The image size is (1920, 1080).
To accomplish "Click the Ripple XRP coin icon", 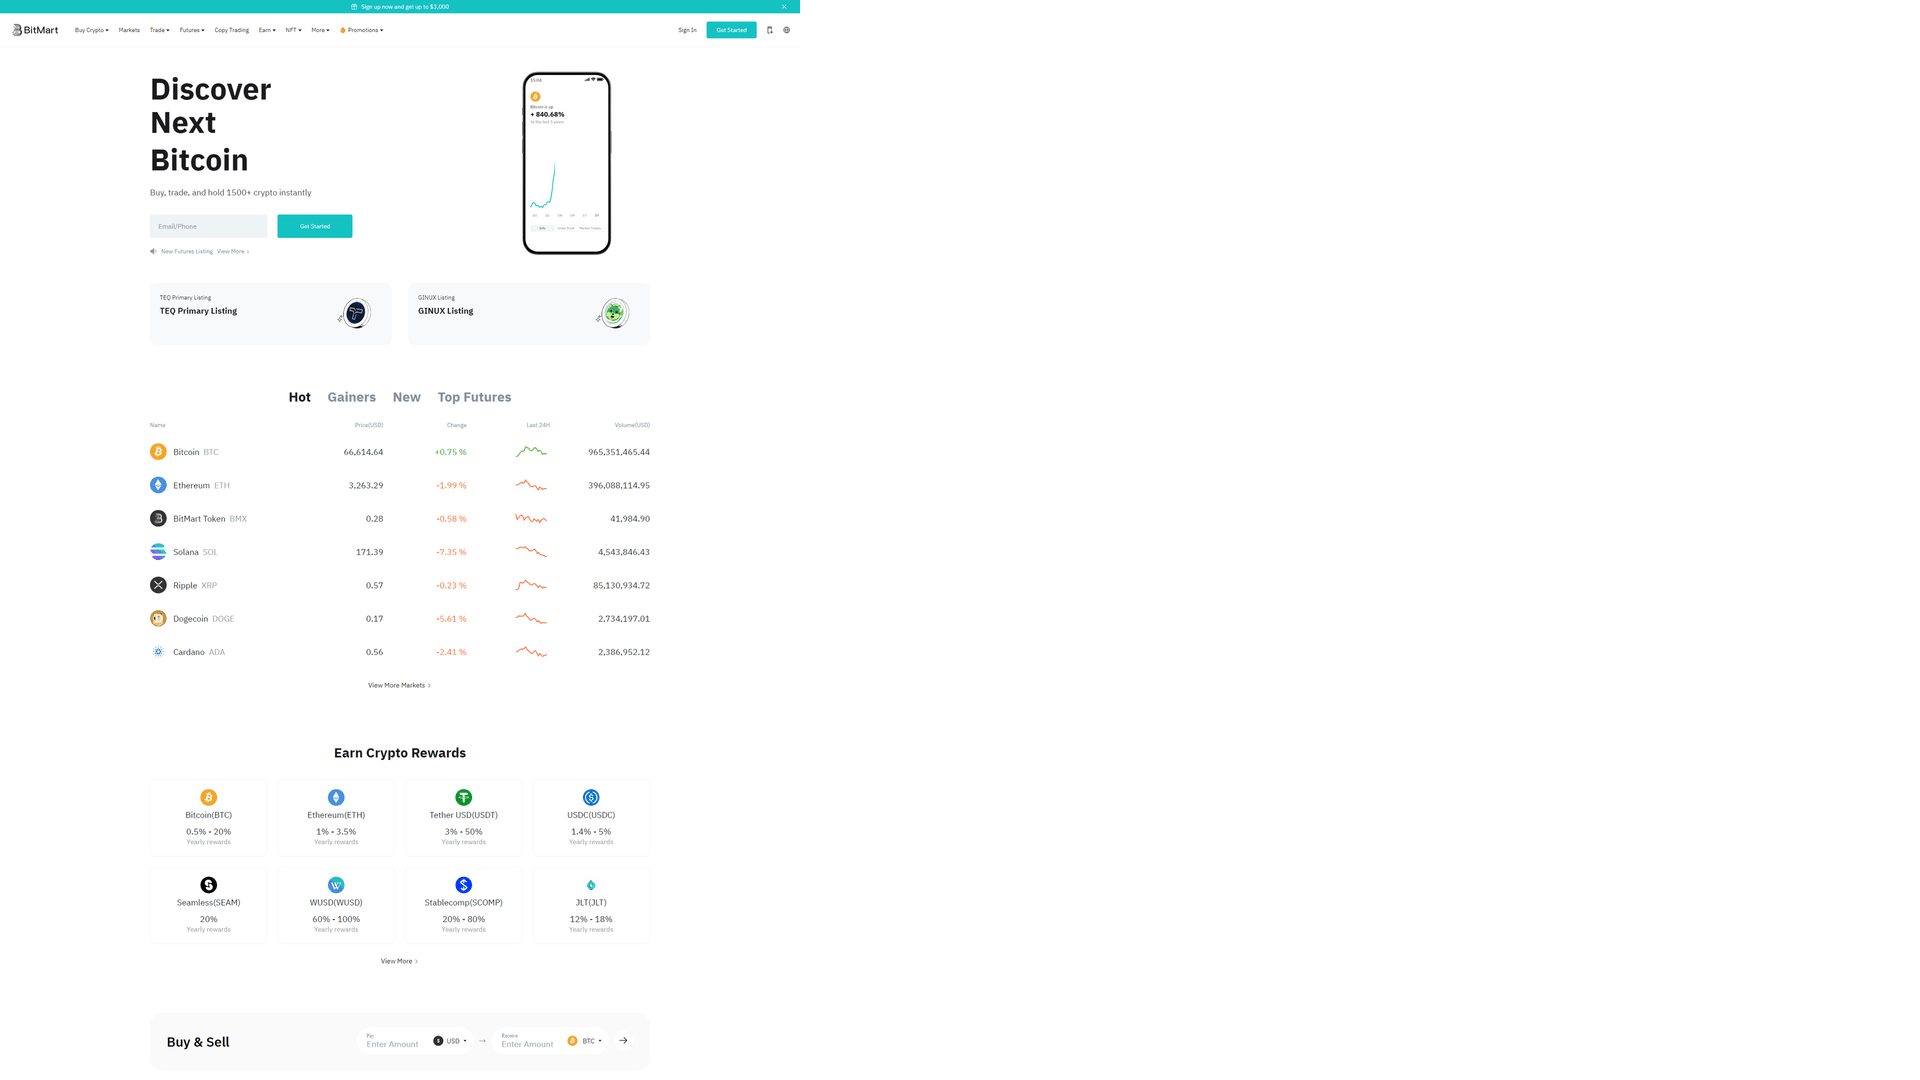I will [x=158, y=585].
